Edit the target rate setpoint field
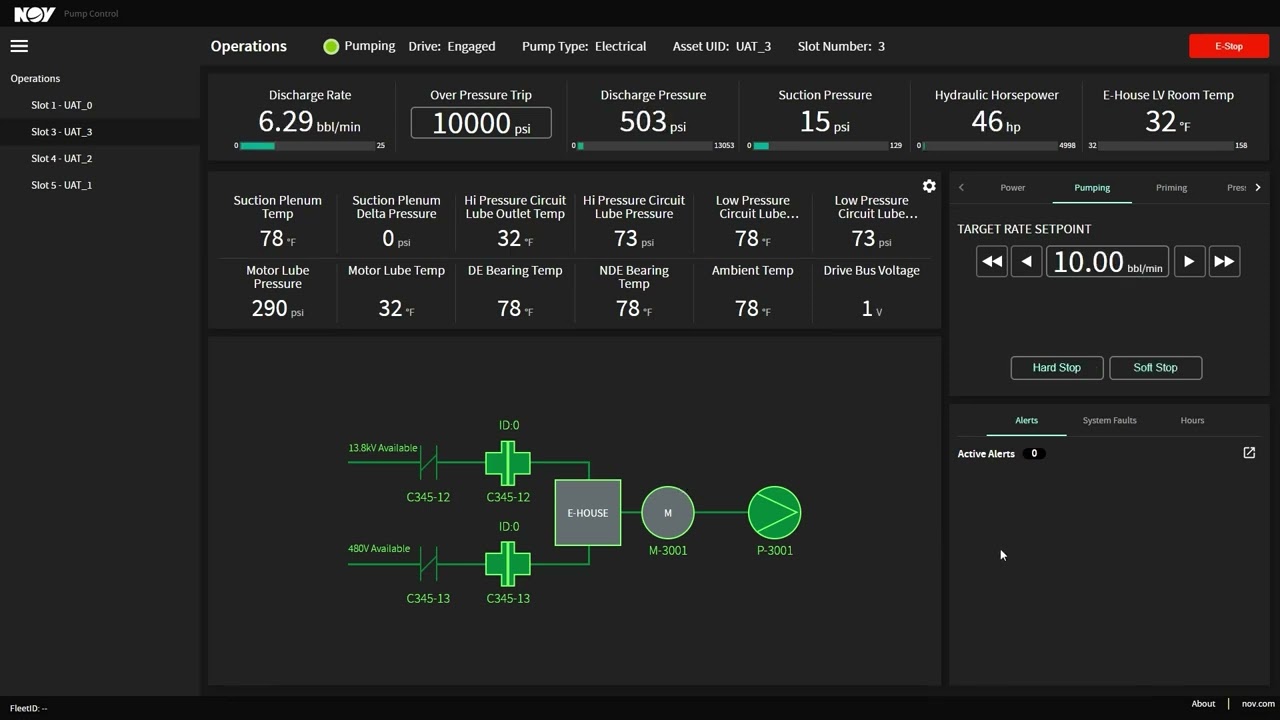 [x=1107, y=261]
